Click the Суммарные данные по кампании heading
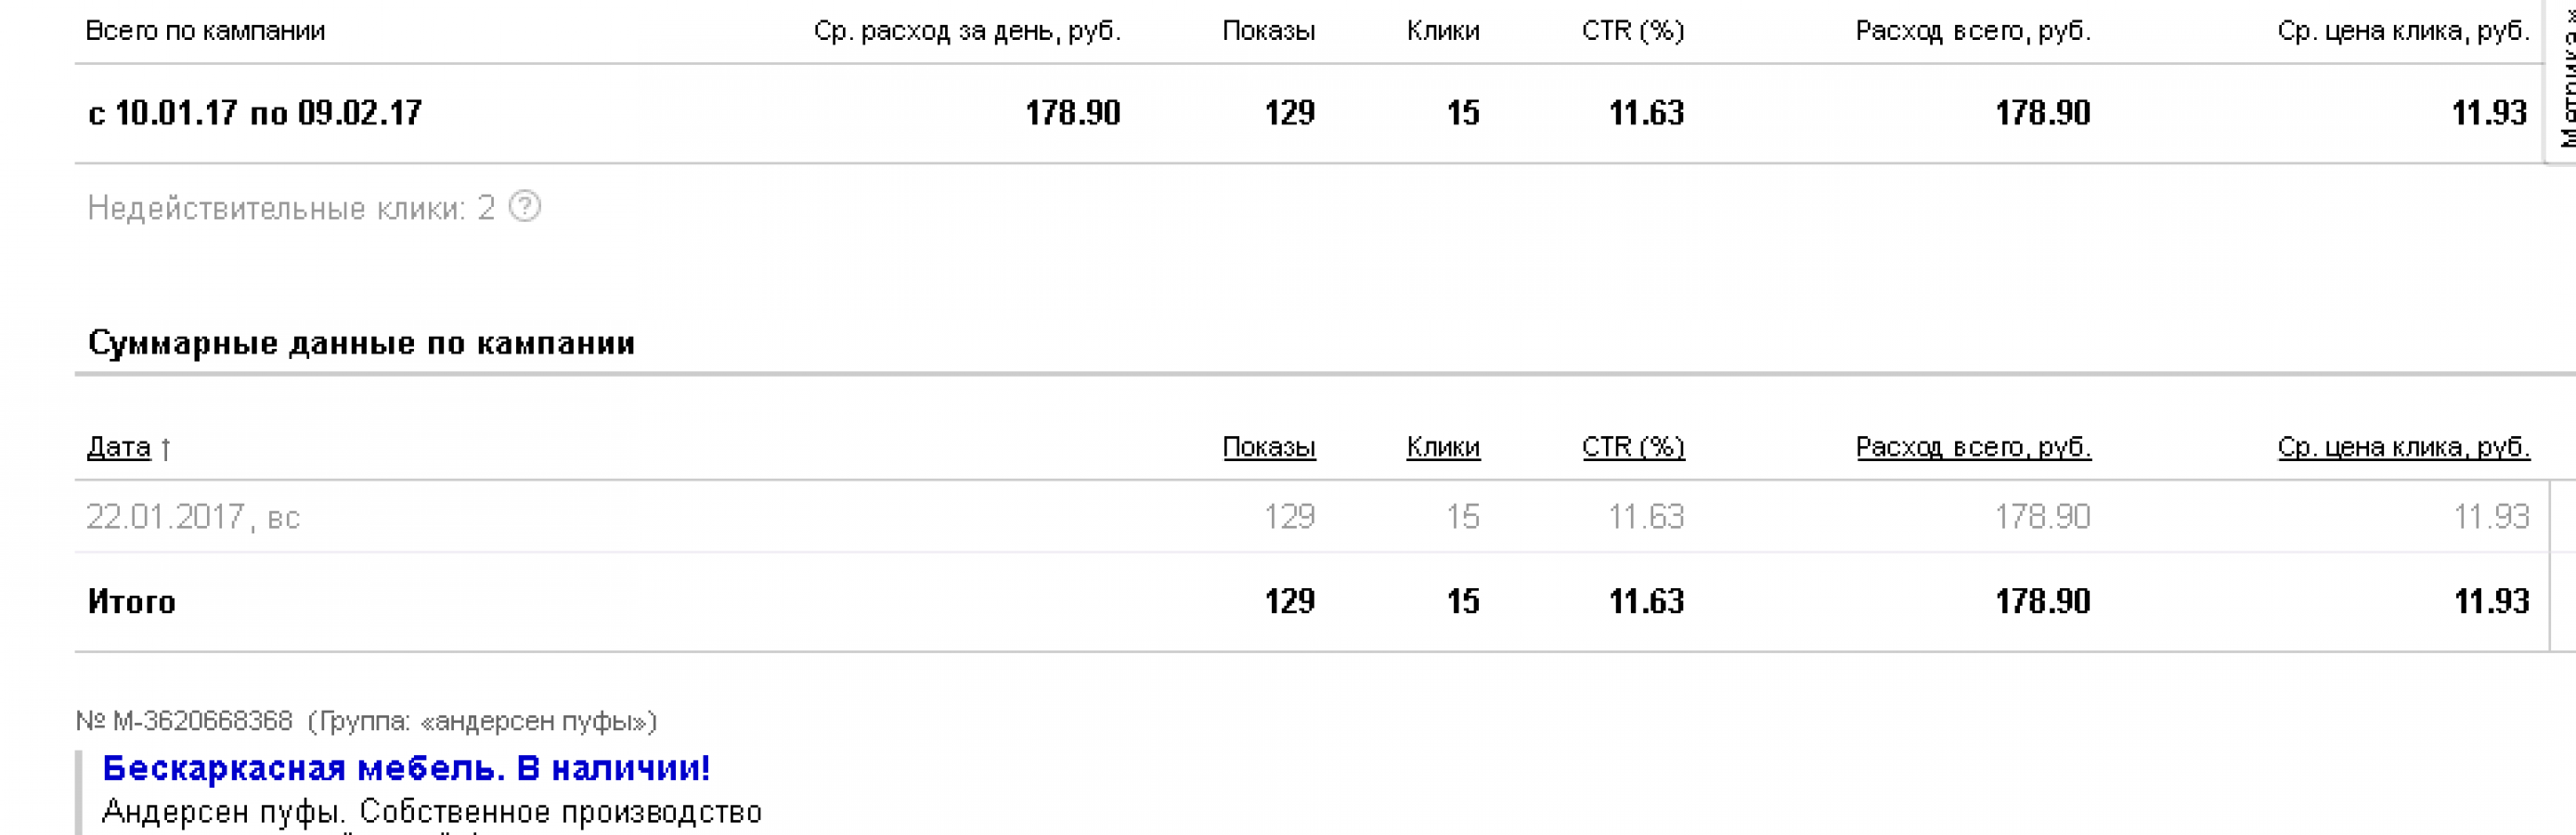Image resolution: width=2576 pixels, height=835 pixels. click(361, 343)
